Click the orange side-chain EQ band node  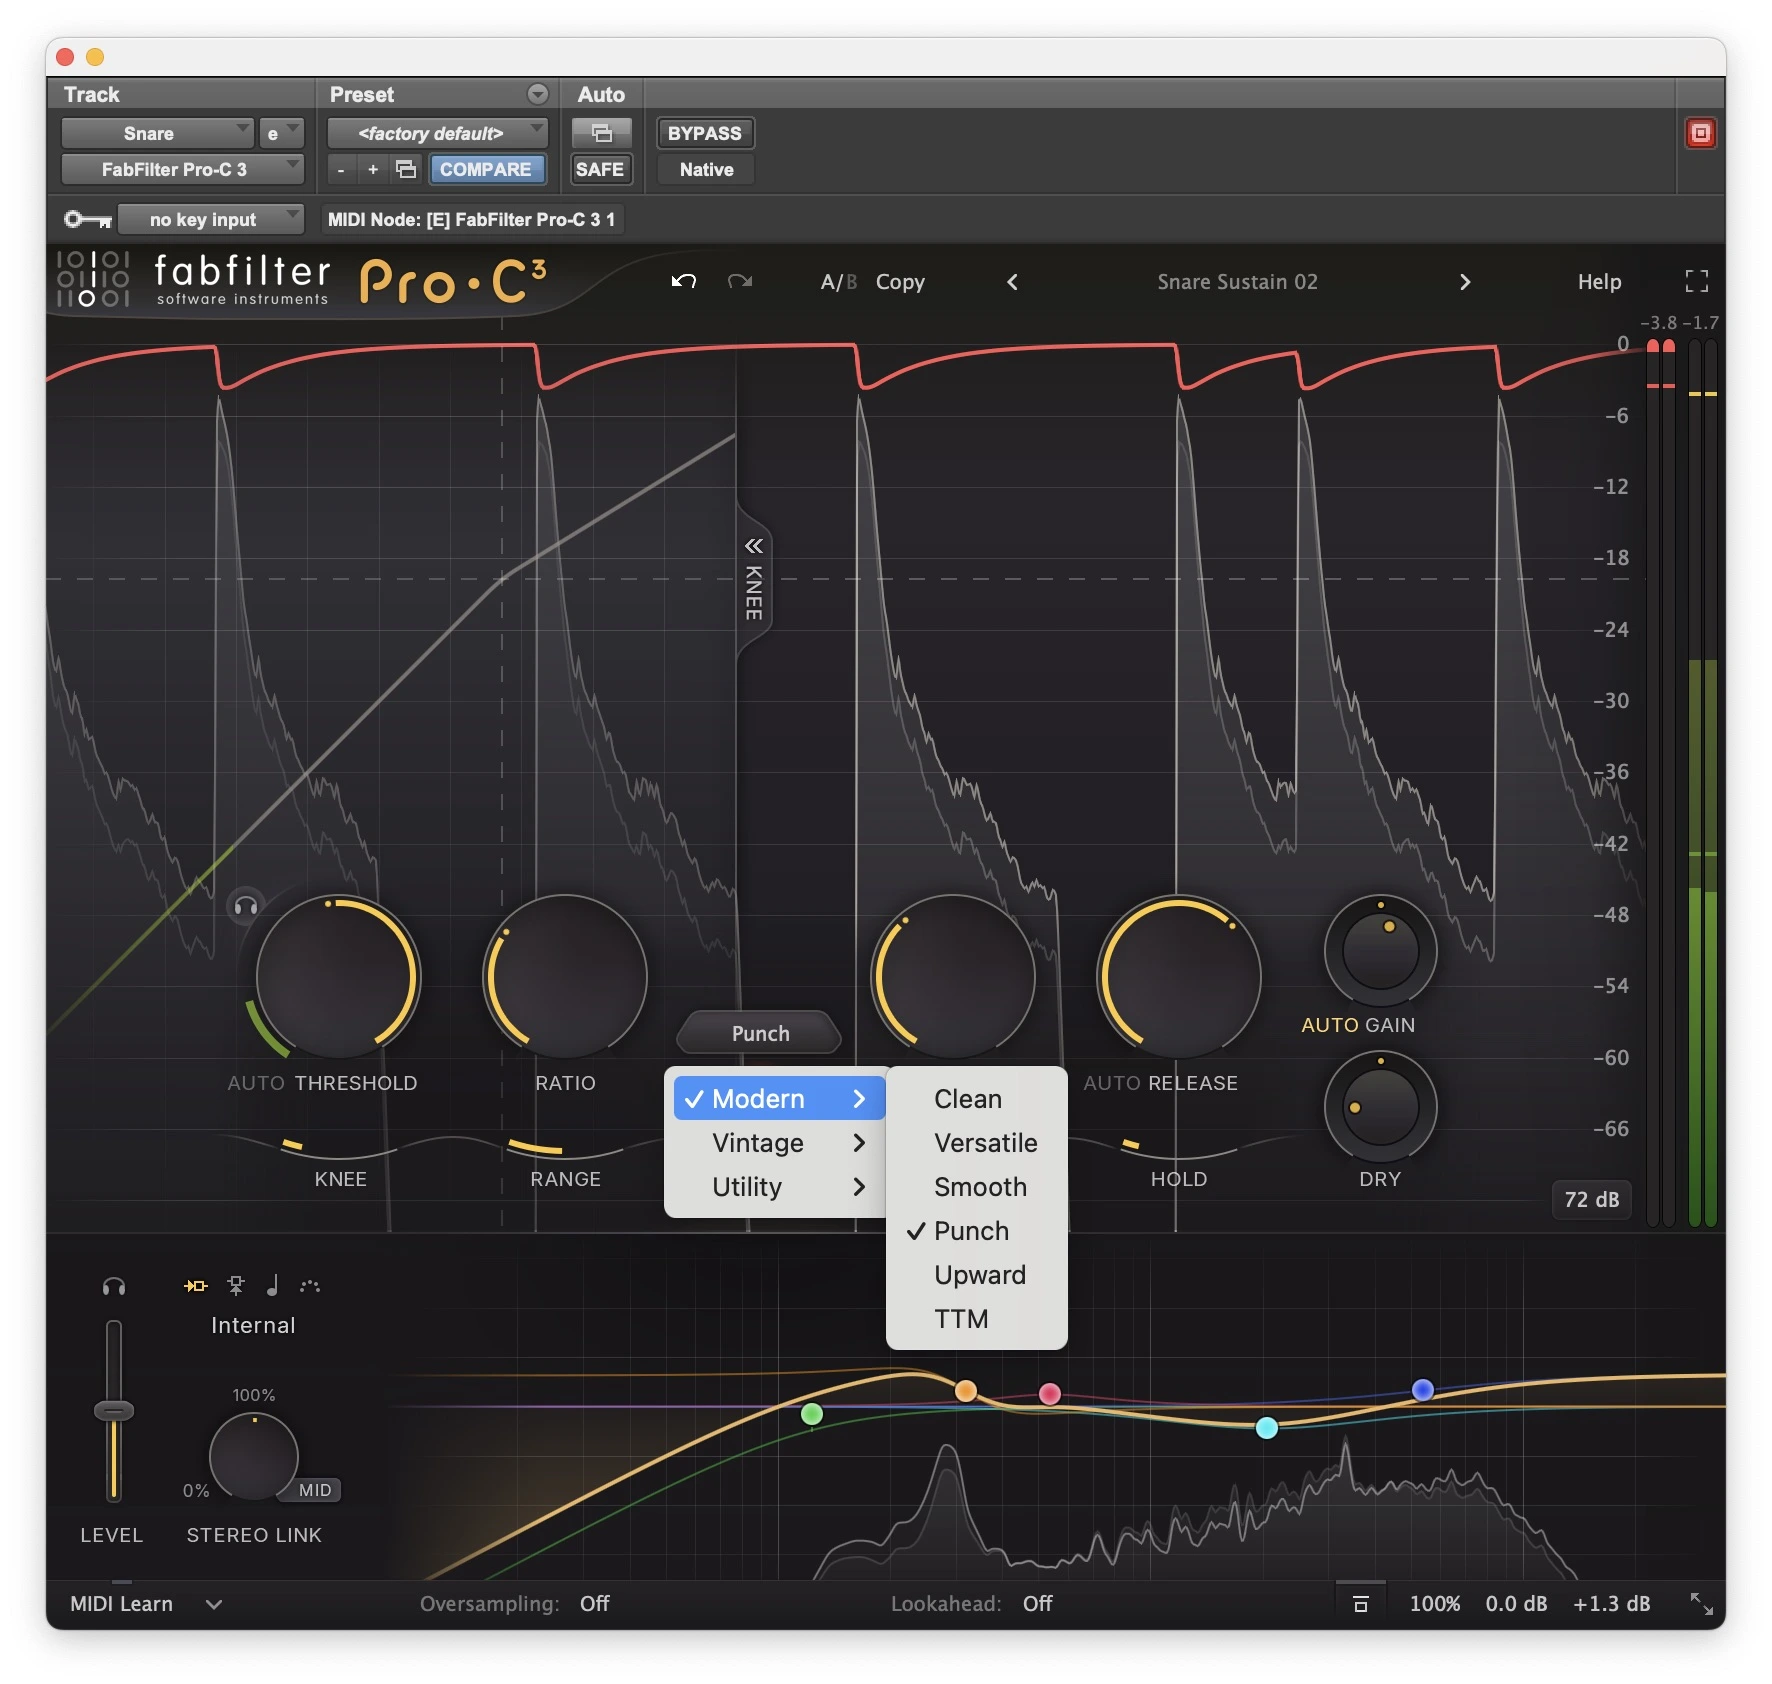[965, 1390]
